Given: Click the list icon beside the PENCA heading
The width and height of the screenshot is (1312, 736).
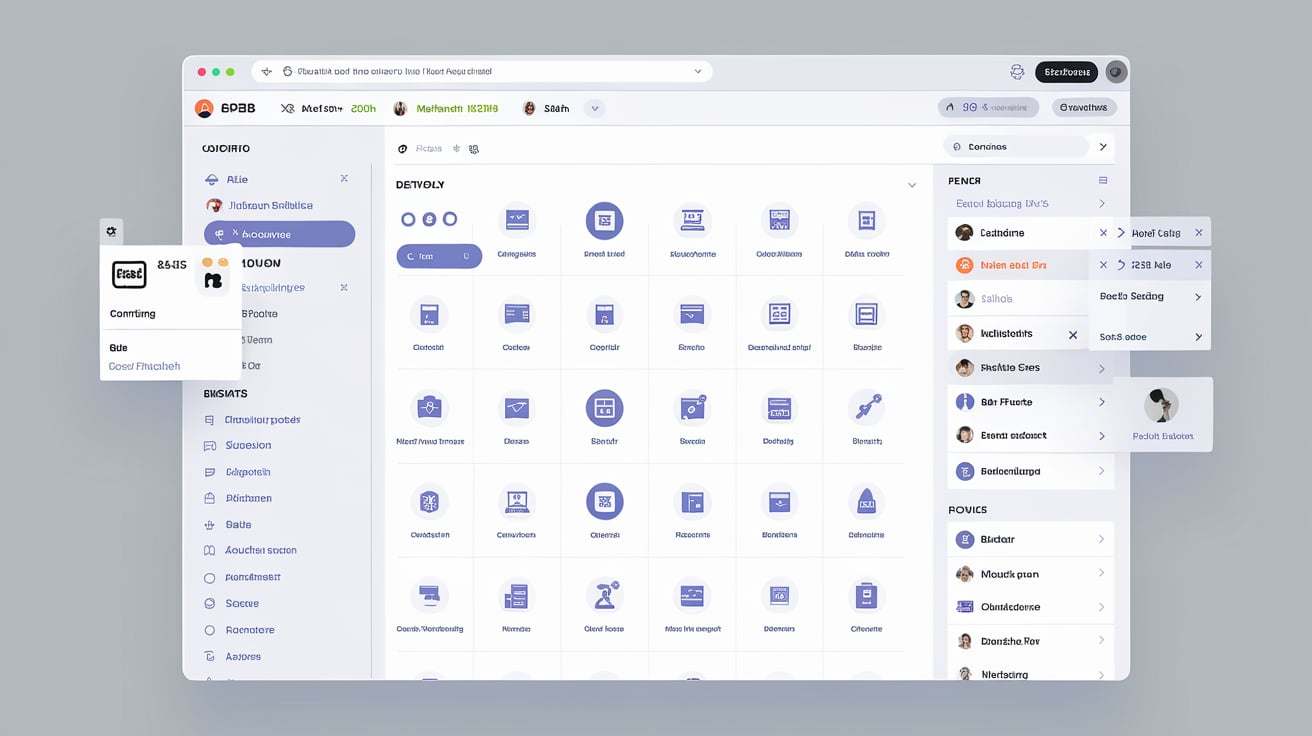Looking at the screenshot, I should click(x=1103, y=181).
